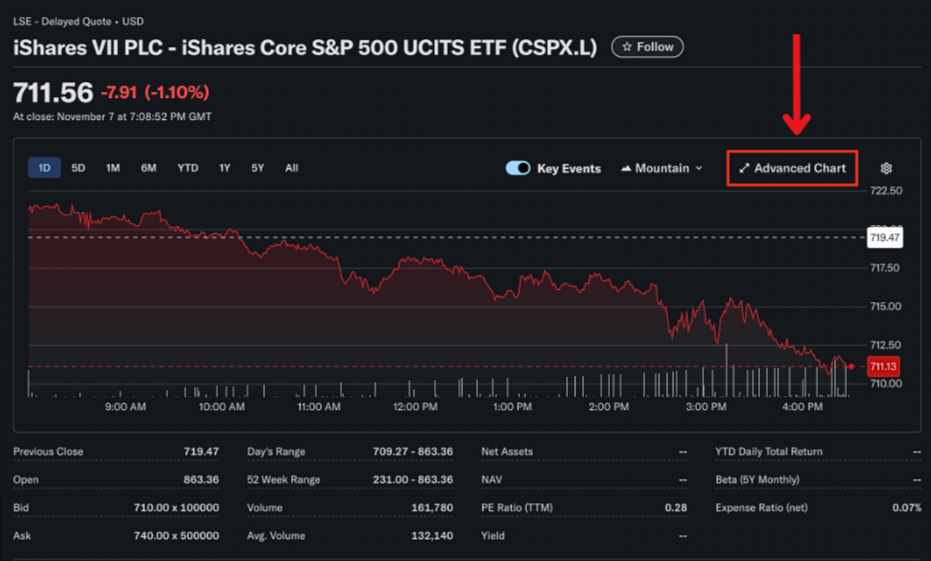Click the 12:00 PM axis label
The image size is (931, 561).
pos(415,407)
